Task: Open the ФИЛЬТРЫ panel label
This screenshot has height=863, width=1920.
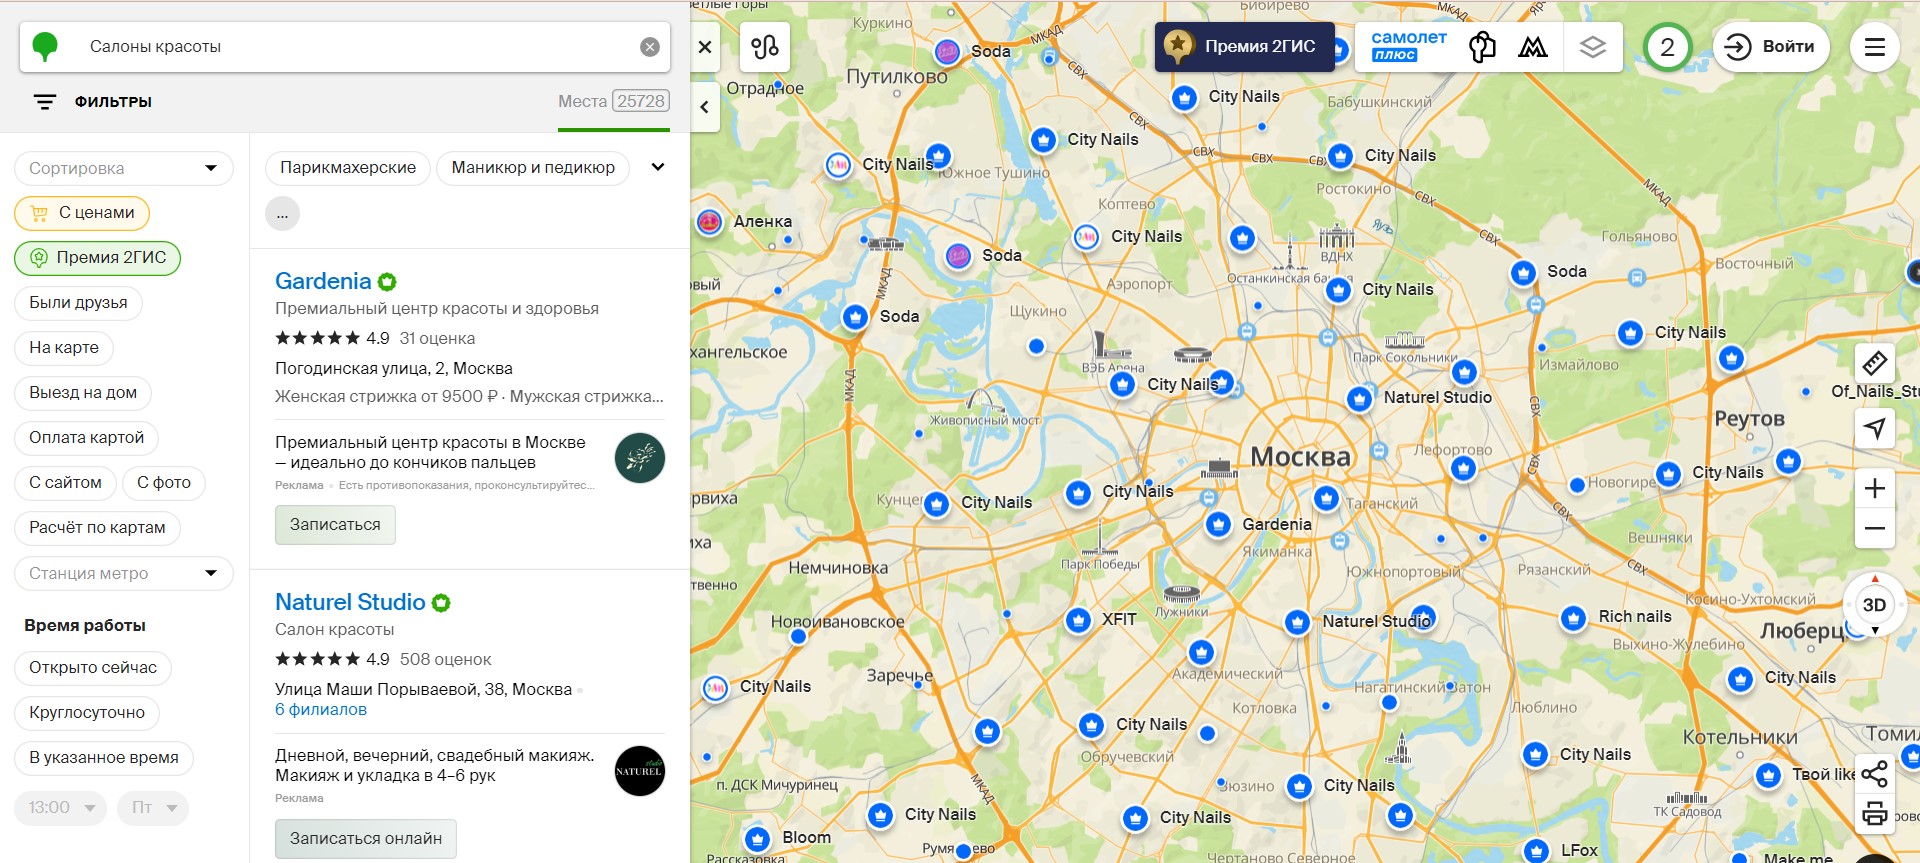Action: pyautogui.click(x=113, y=102)
